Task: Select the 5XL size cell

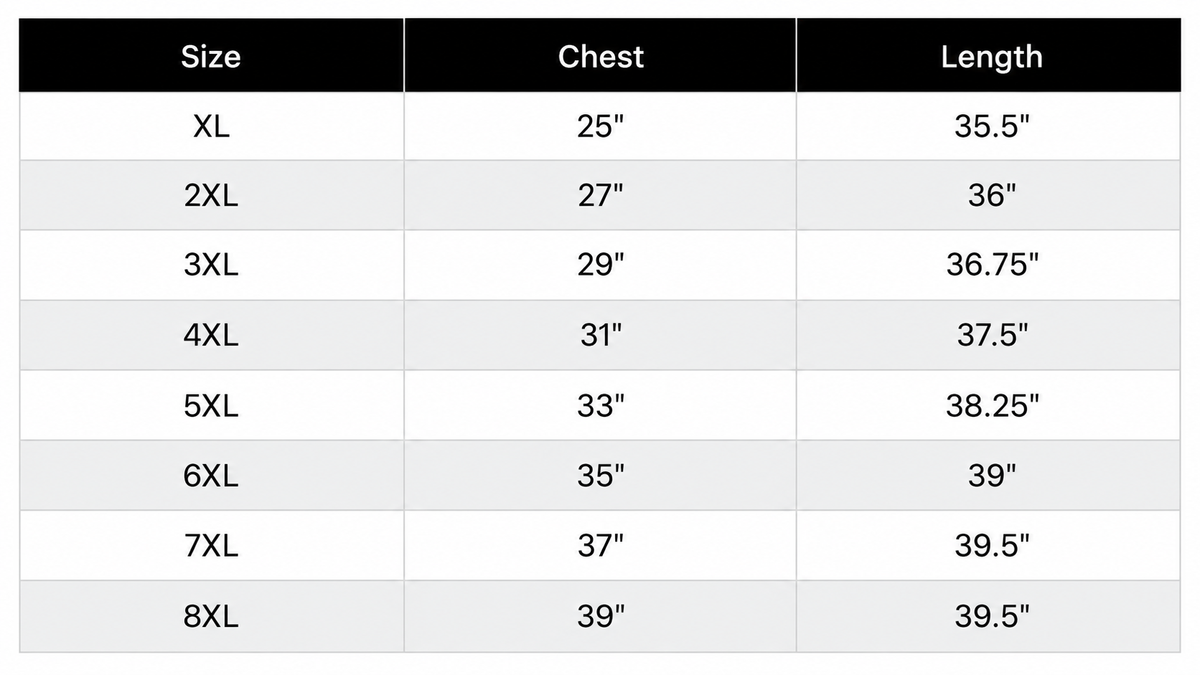Action: pyautogui.click(x=211, y=406)
